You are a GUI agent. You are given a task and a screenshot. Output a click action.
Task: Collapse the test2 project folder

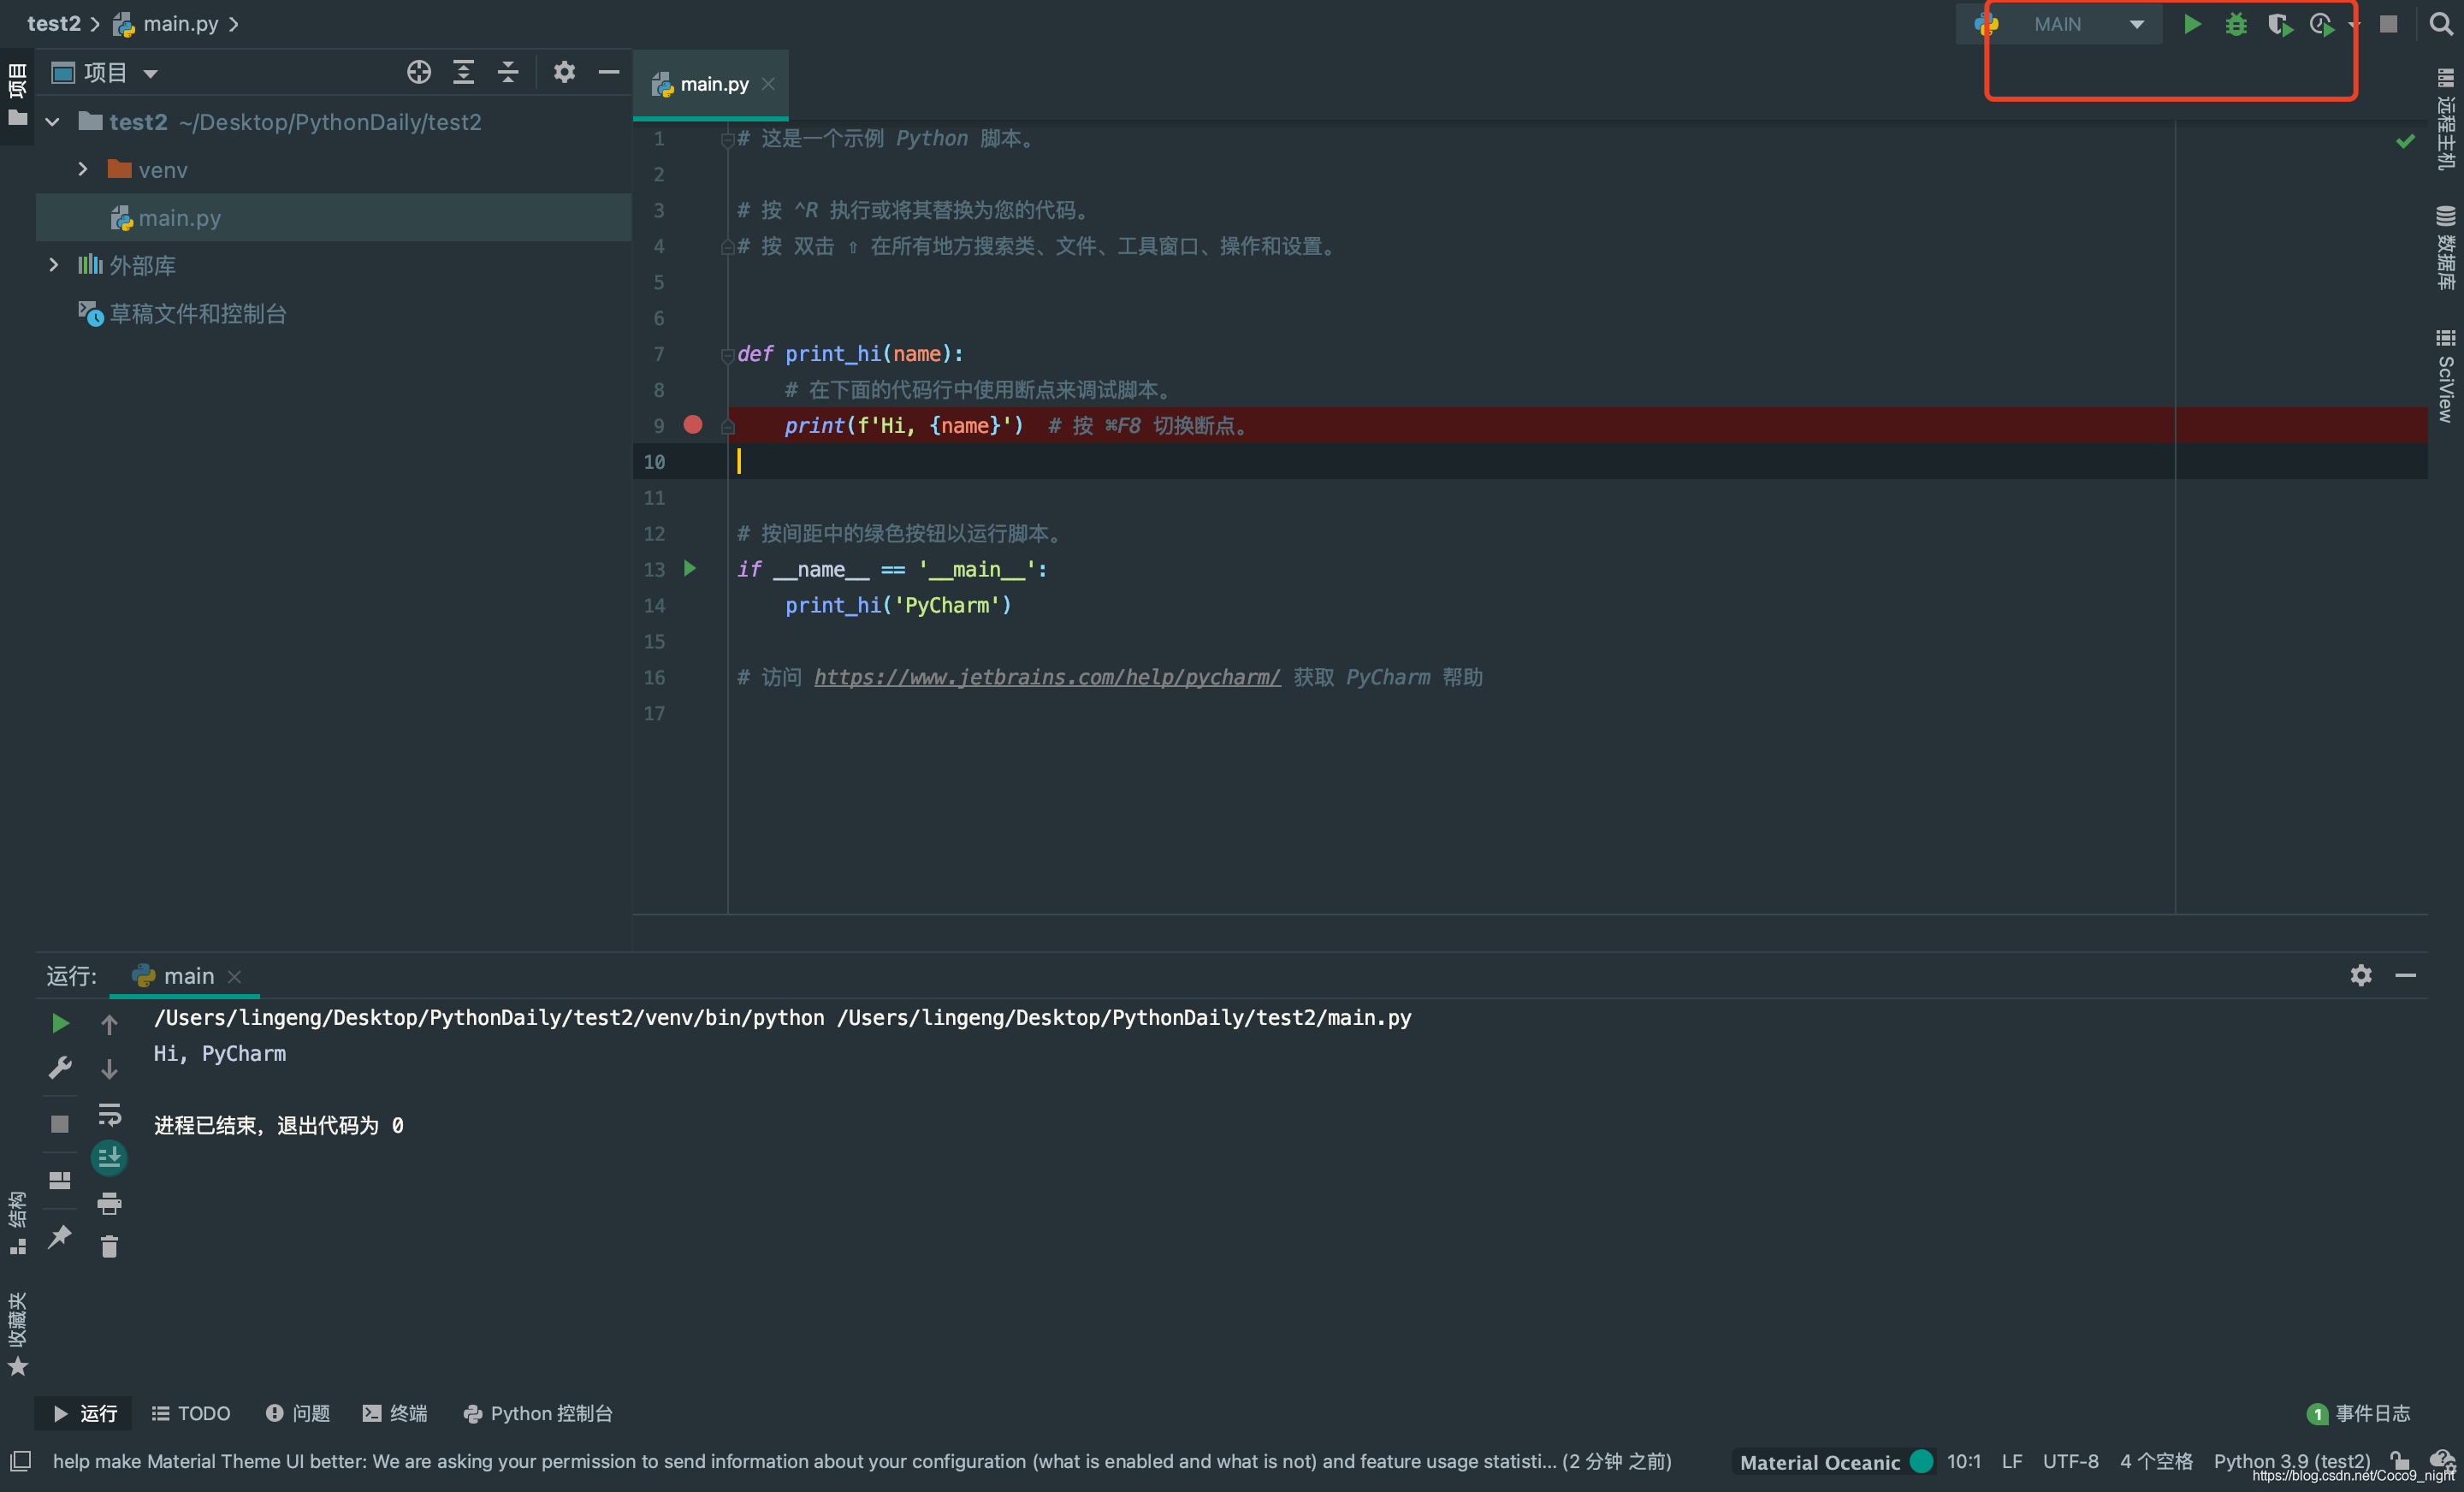click(52, 122)
